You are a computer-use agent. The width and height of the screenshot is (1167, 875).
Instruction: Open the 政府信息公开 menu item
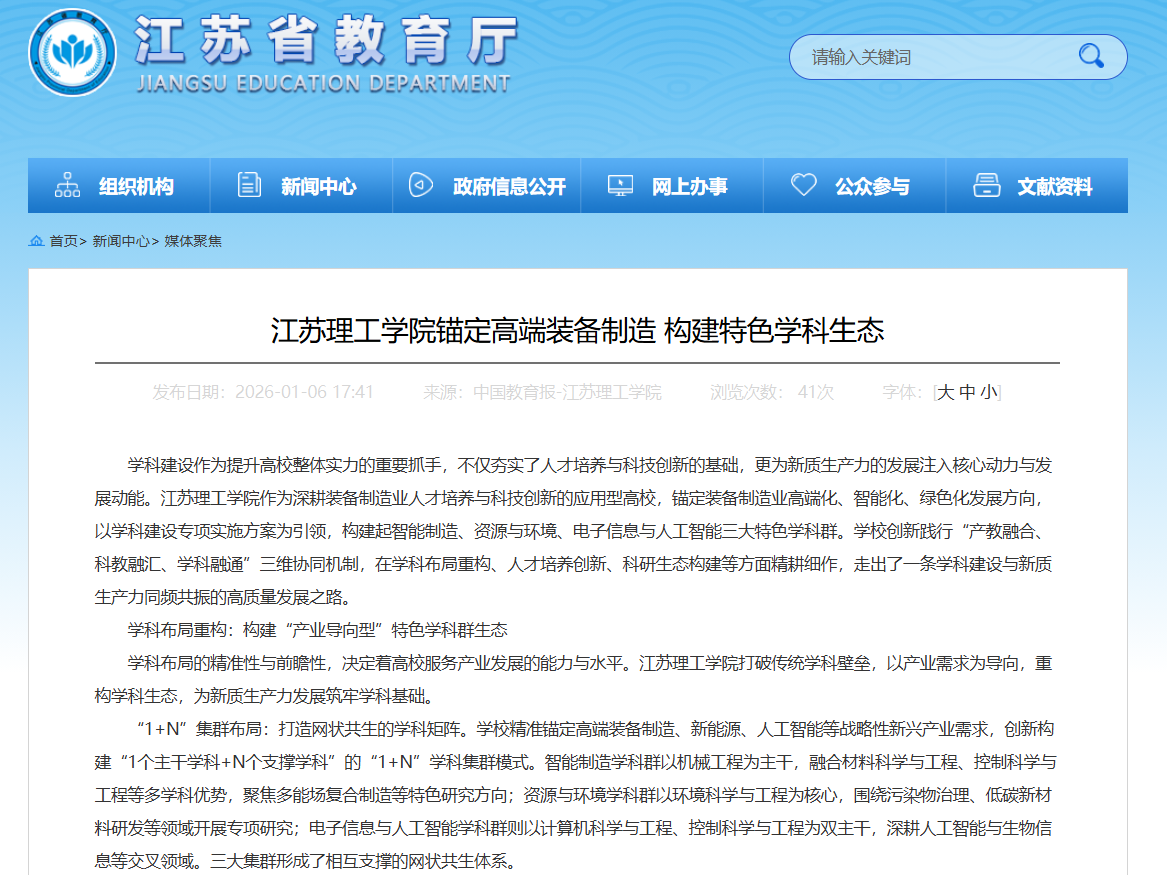(x=509, y=186)
